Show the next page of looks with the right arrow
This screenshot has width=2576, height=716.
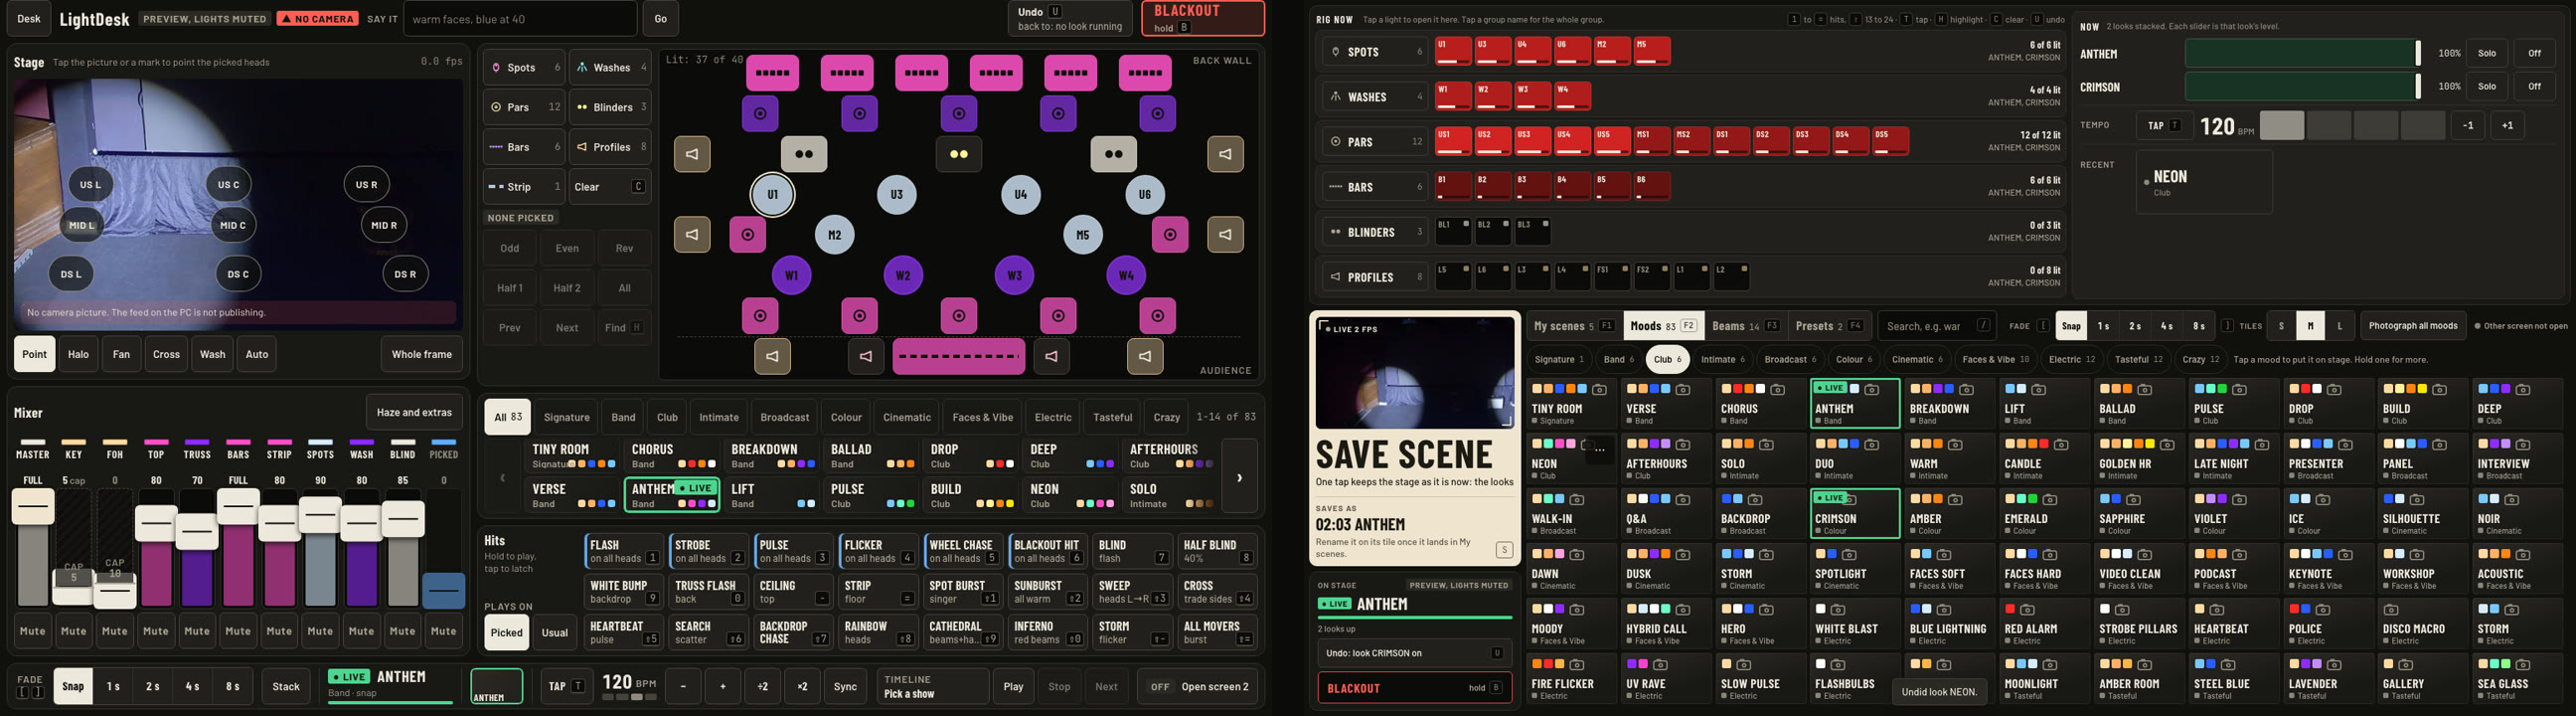click(x=1239, y=477)
